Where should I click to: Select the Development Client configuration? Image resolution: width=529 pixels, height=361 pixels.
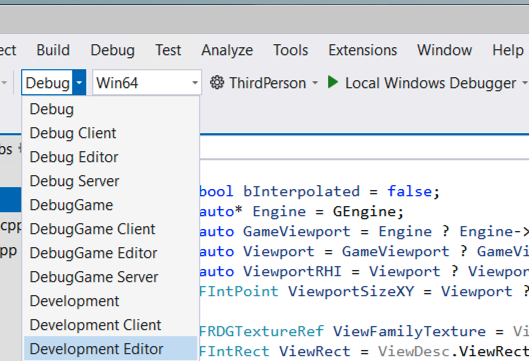click(x=111, y=325)
